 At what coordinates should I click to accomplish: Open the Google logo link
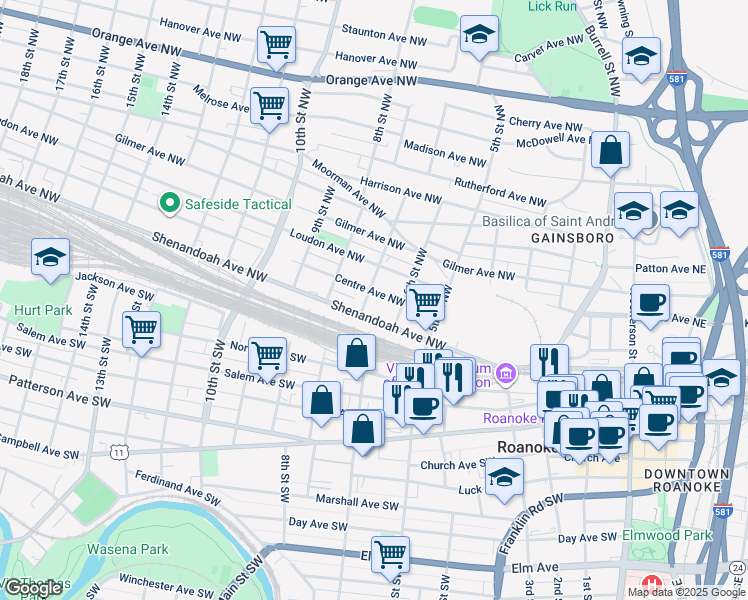click(x=33, y=588)
